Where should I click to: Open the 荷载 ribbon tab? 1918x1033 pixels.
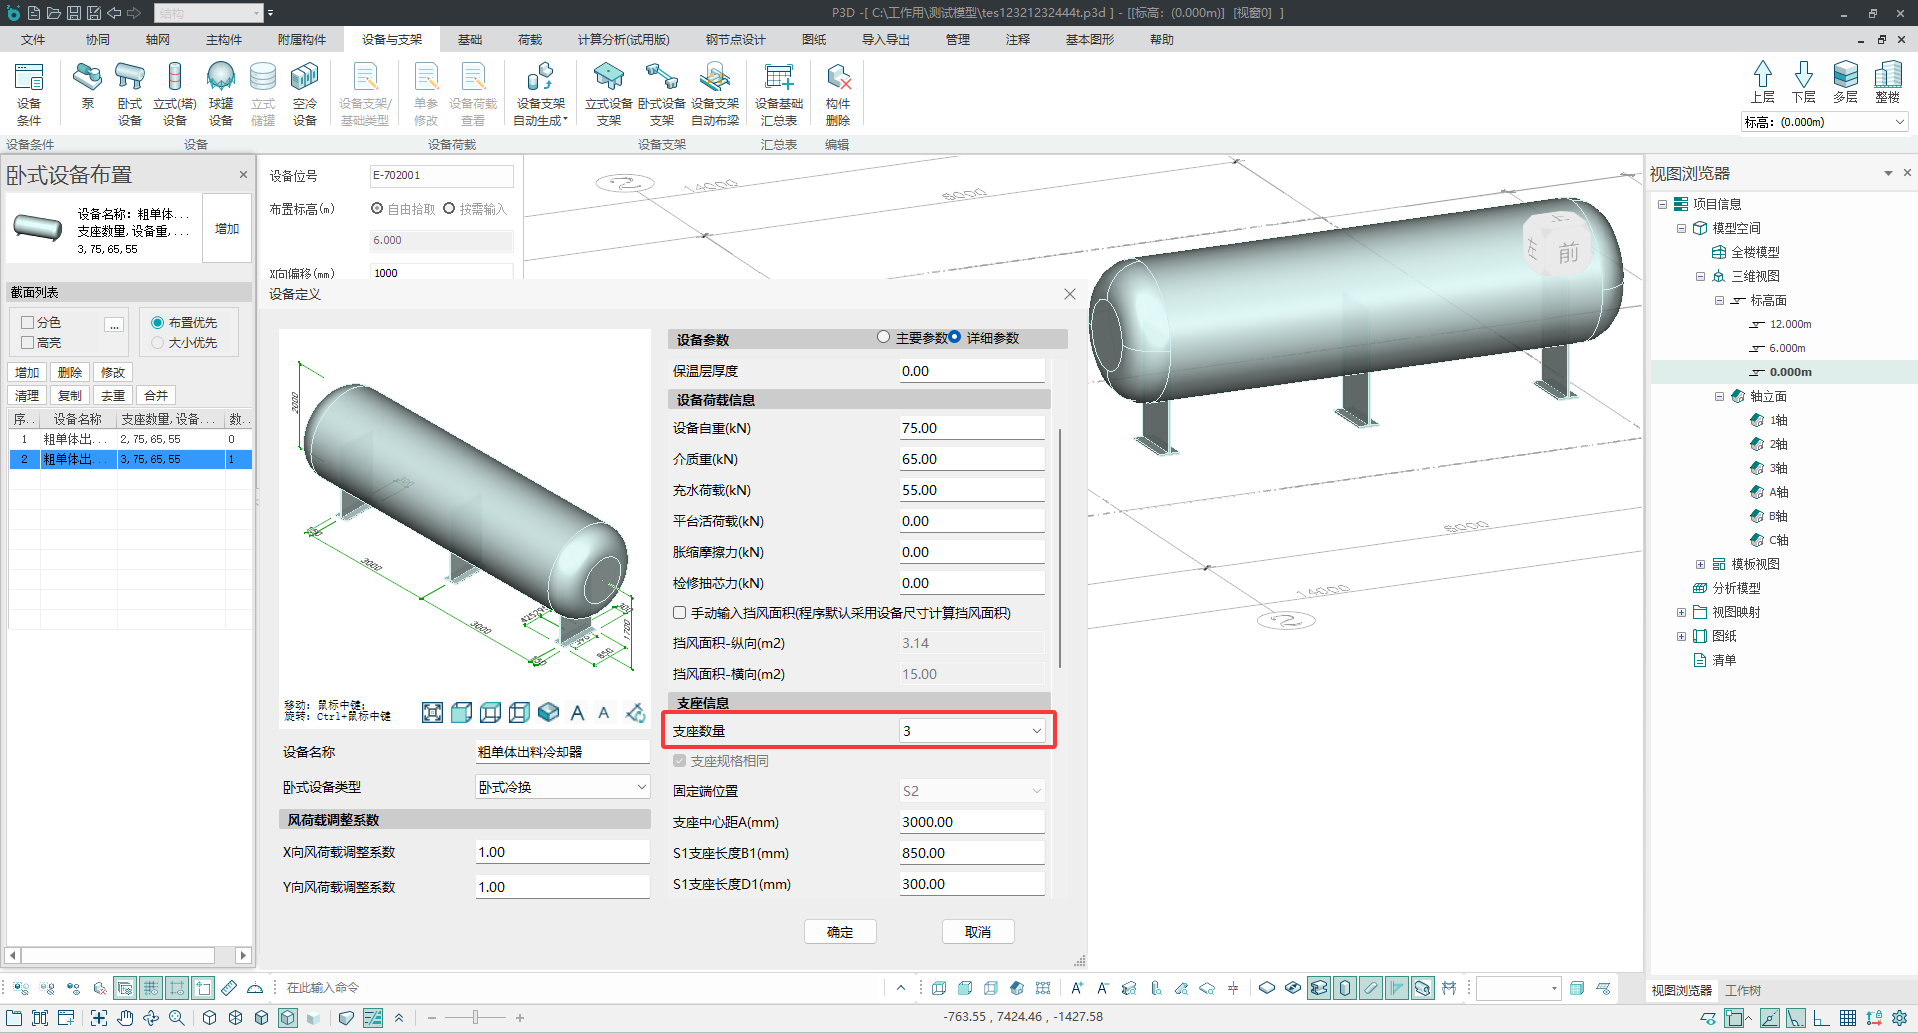529,39
